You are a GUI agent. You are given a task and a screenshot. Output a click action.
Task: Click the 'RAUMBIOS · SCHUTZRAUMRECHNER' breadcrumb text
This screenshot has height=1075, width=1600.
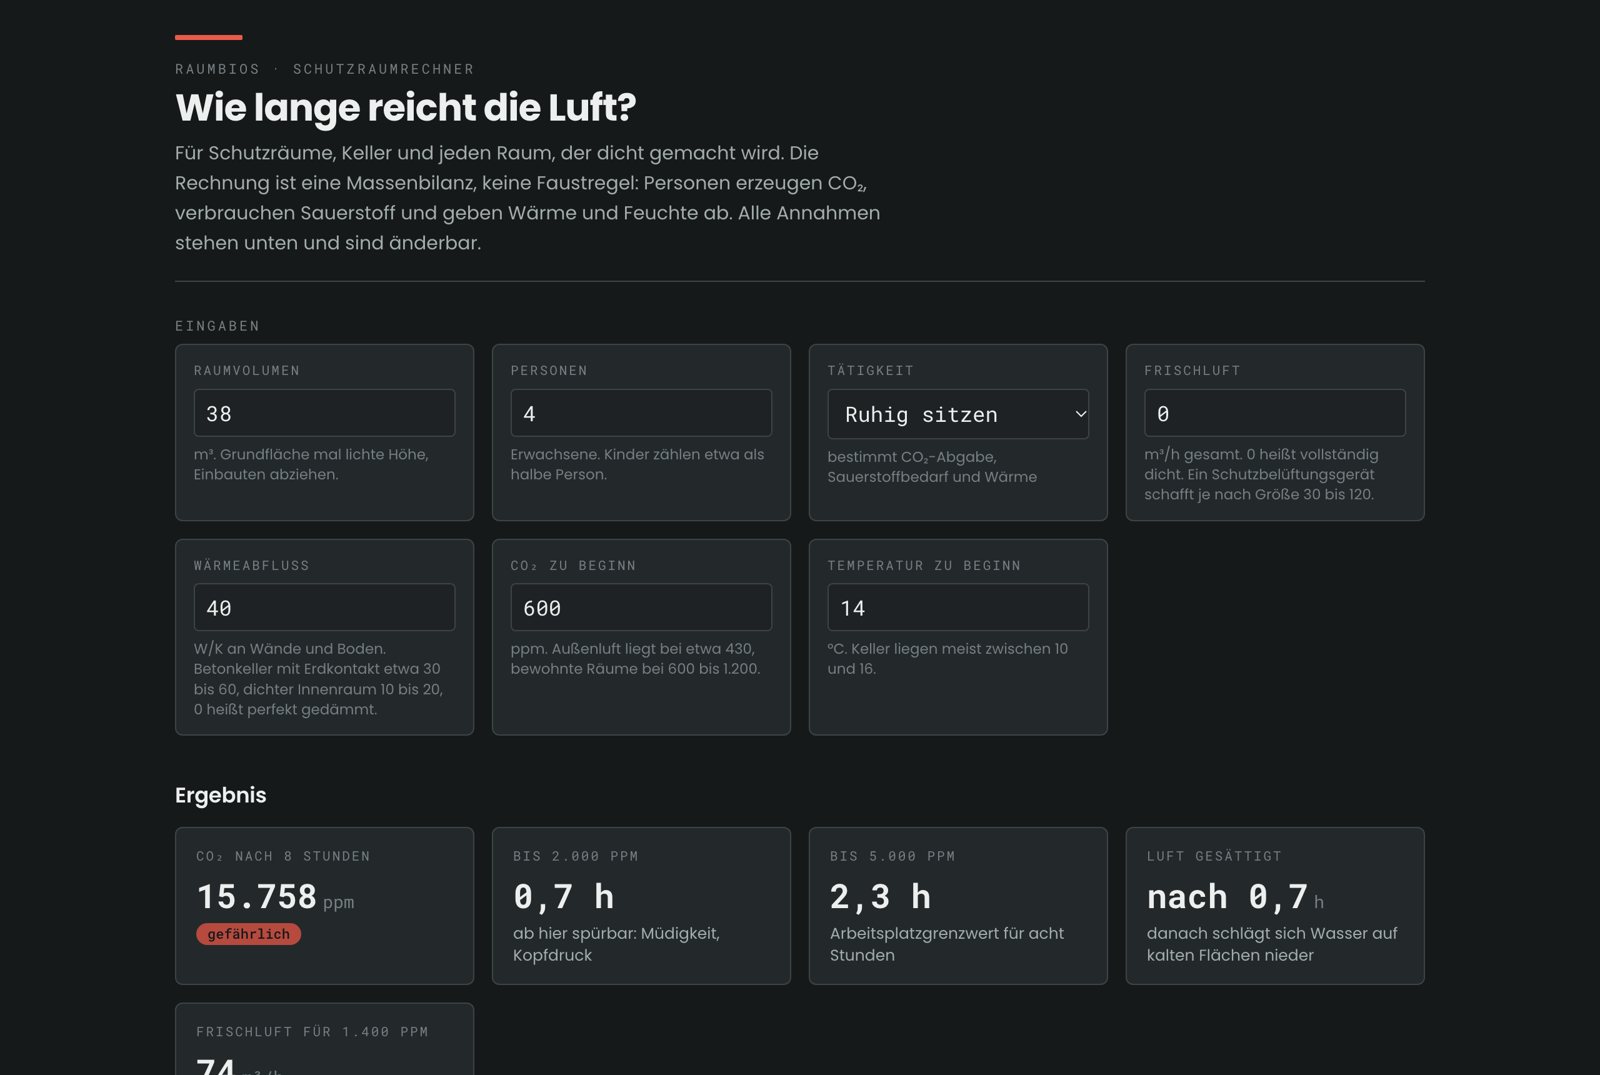tap(325, 69)
